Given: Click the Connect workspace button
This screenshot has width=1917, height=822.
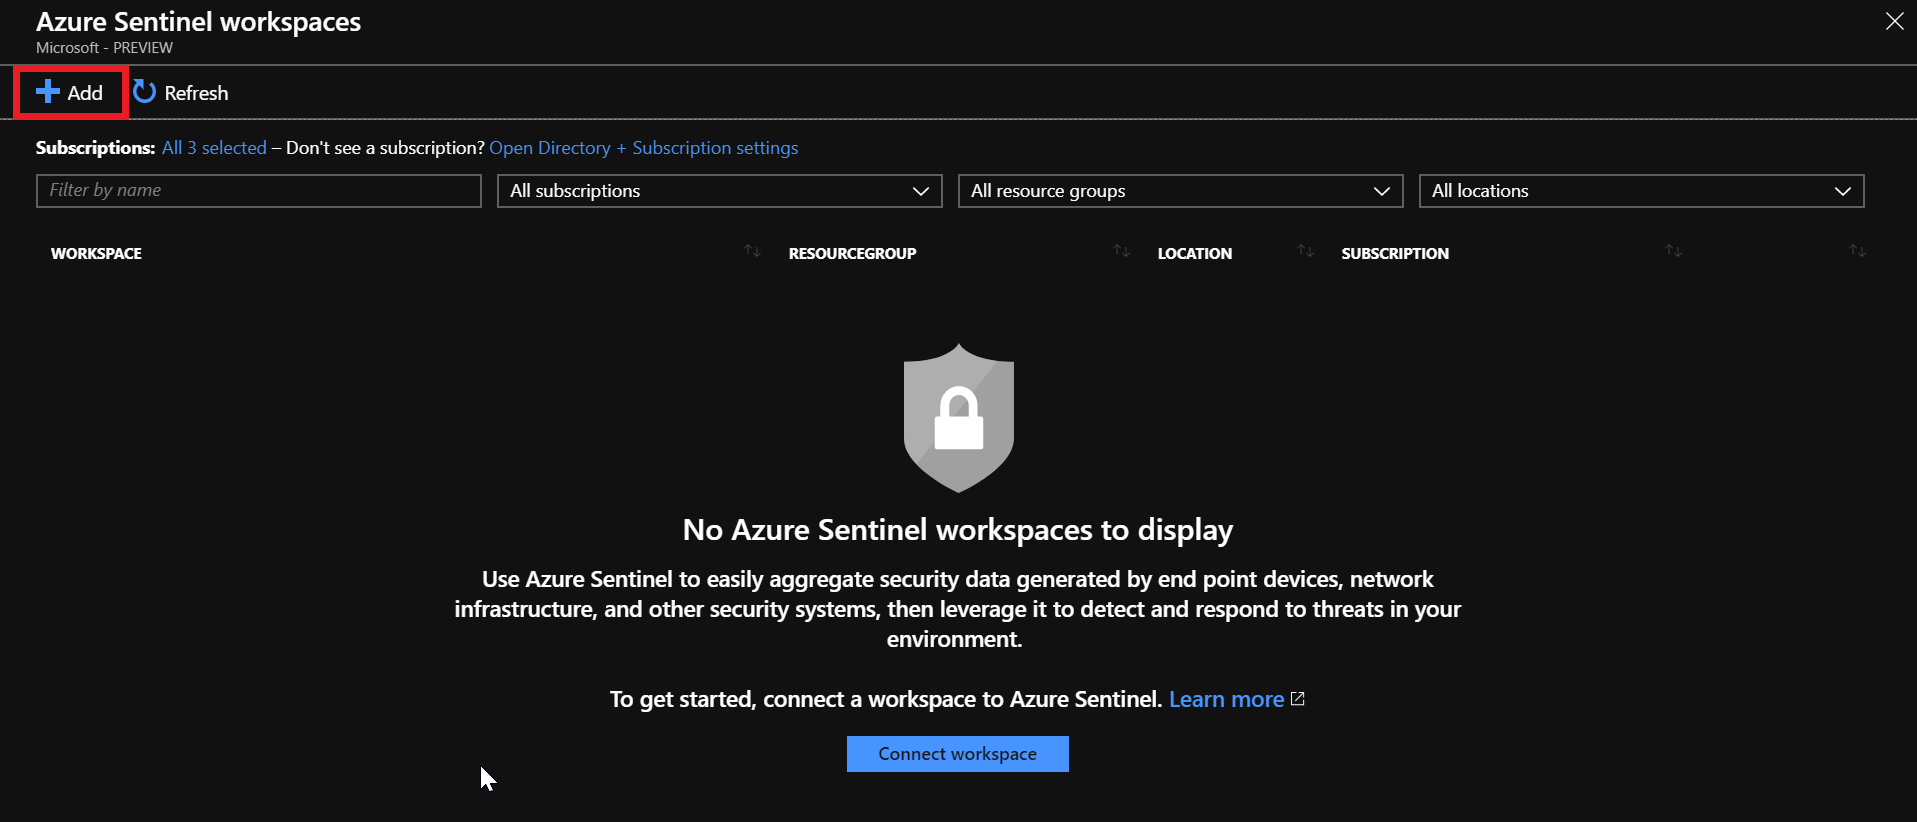Looking at the screenshot, I should [958, 754].
